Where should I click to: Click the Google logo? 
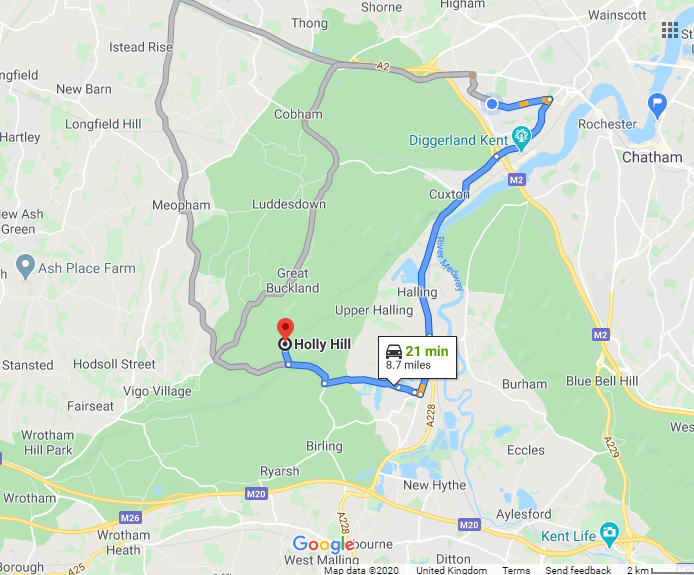pyautogui.click(x=324, y=544)
